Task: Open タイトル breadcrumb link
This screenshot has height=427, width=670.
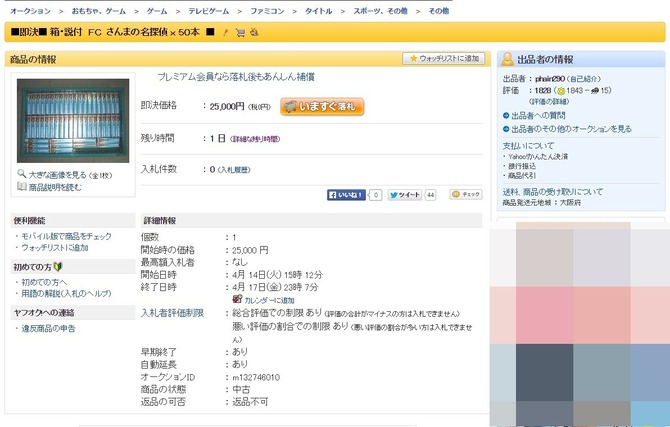Action: click(x=318, y=11)
